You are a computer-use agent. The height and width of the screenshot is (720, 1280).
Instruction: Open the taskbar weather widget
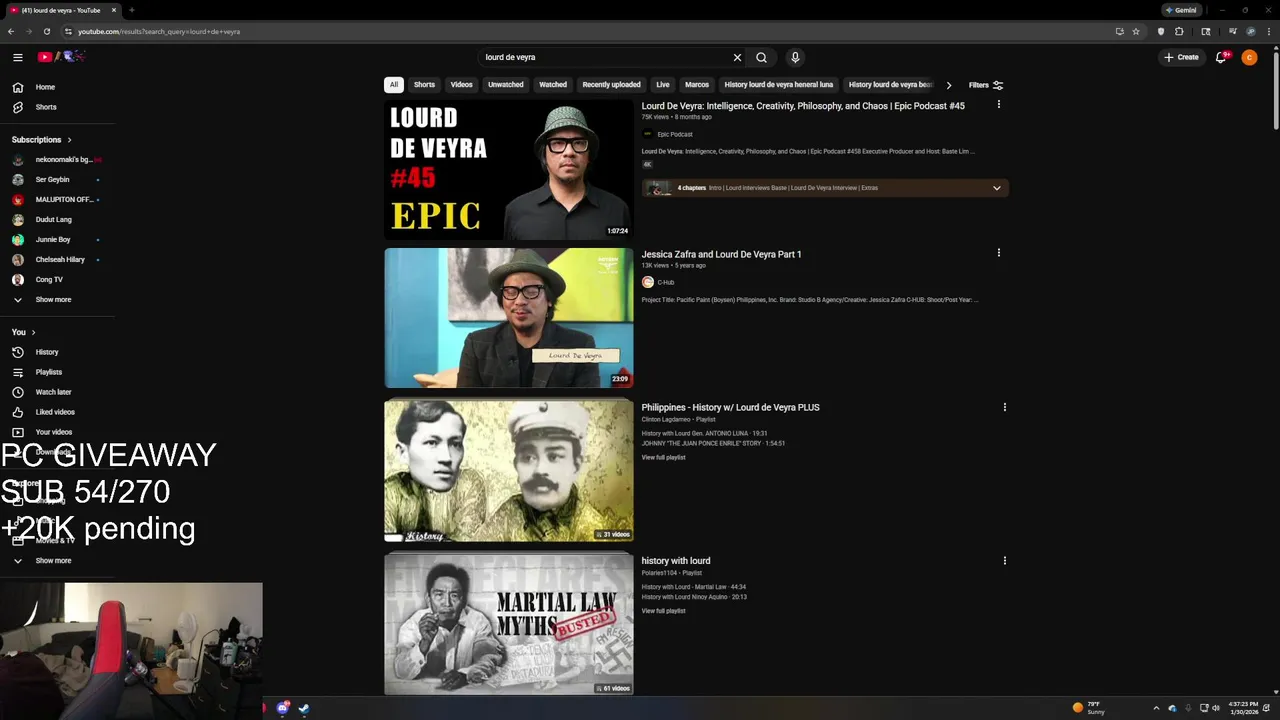coord(1088,708)
